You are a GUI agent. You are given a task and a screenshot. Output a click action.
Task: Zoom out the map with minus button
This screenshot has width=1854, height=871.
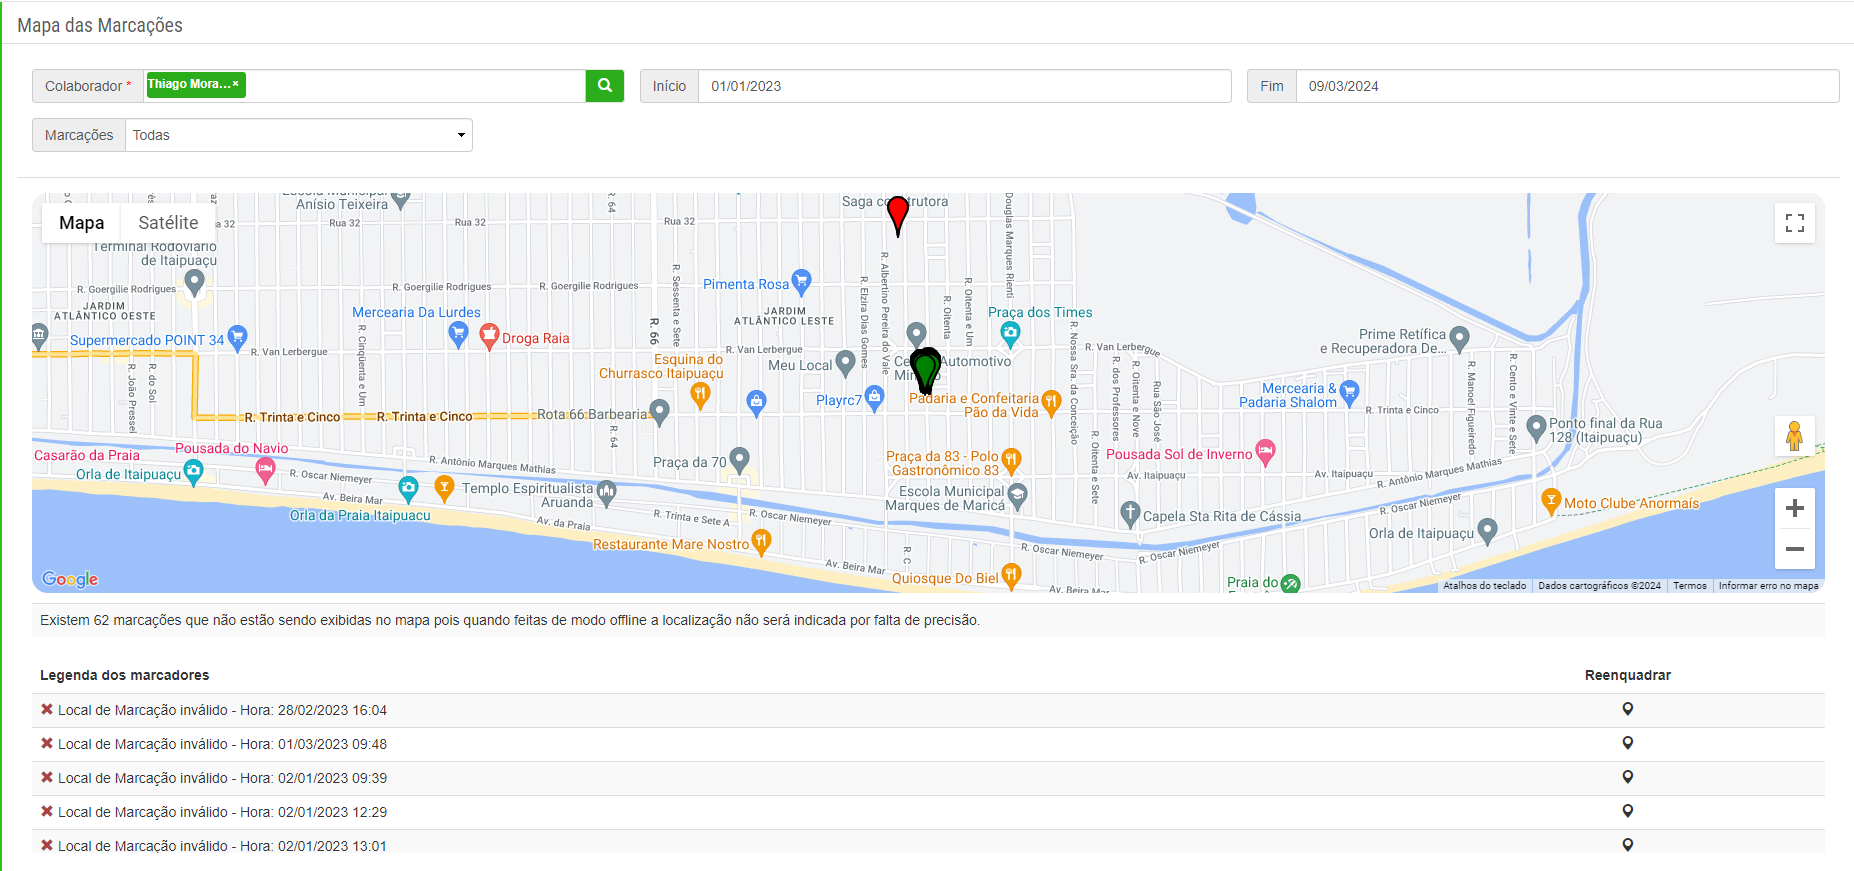point(1795,549)
